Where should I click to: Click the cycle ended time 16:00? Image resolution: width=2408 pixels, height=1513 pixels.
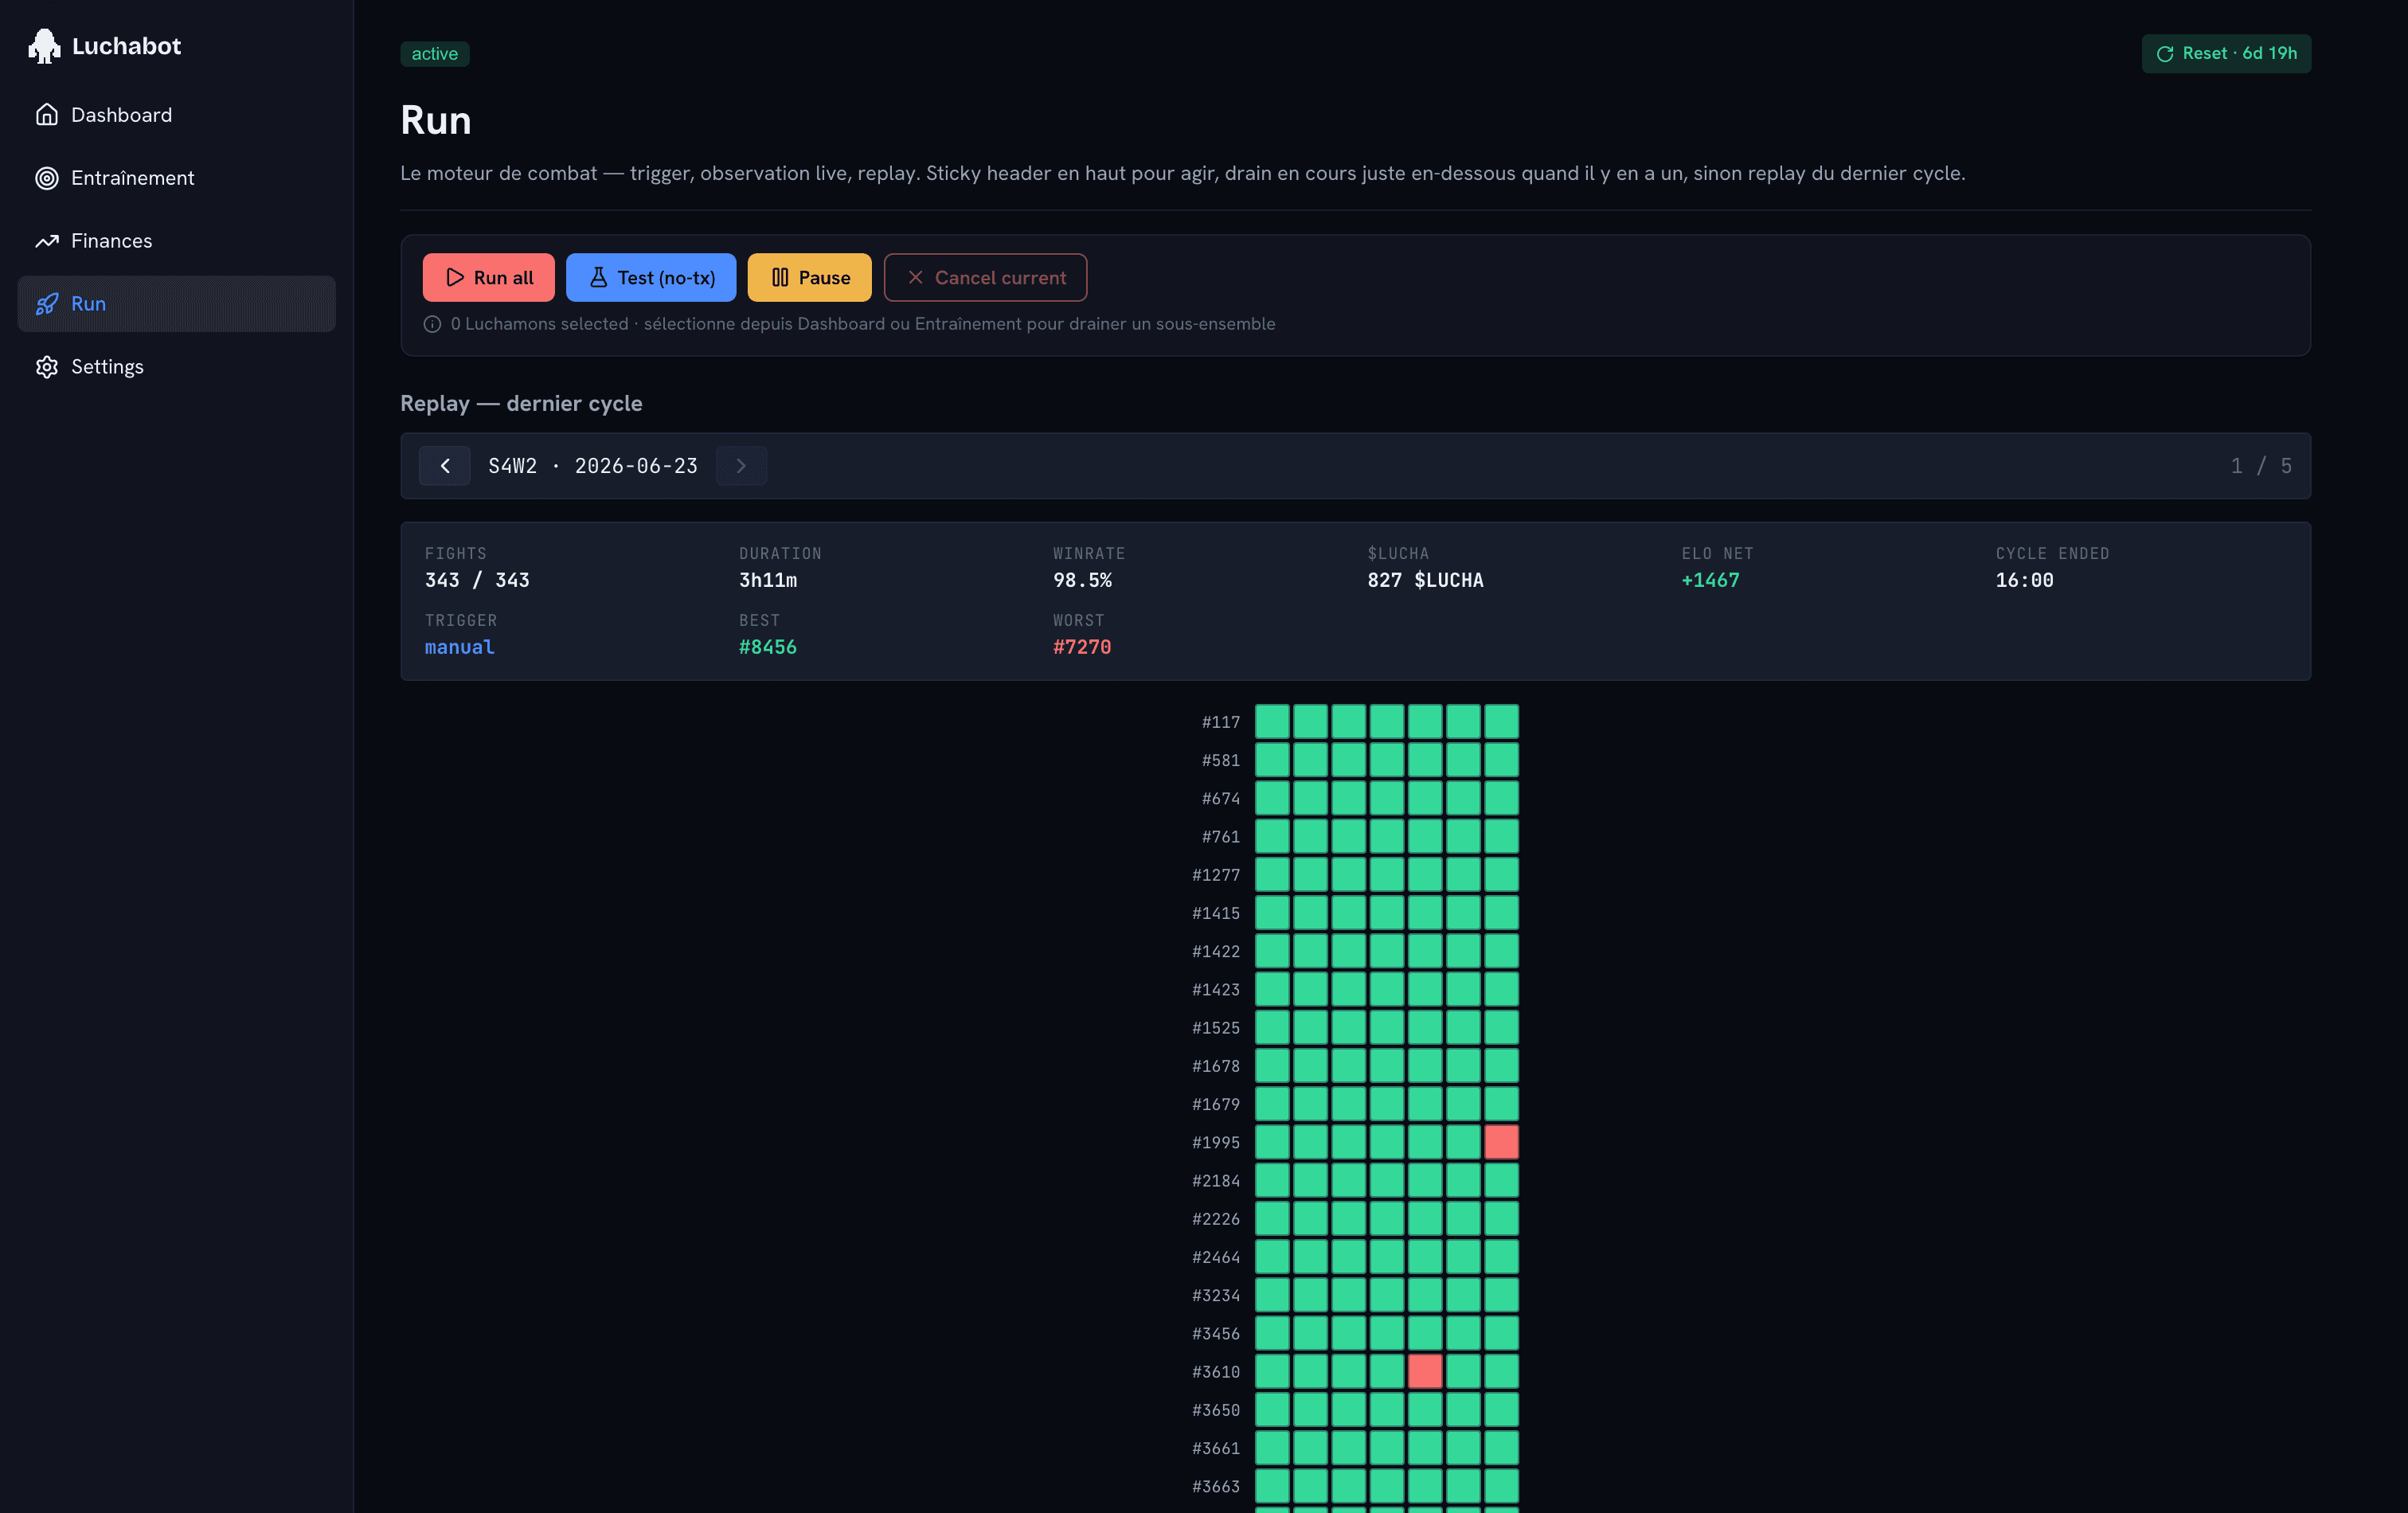coord(2024,580)
